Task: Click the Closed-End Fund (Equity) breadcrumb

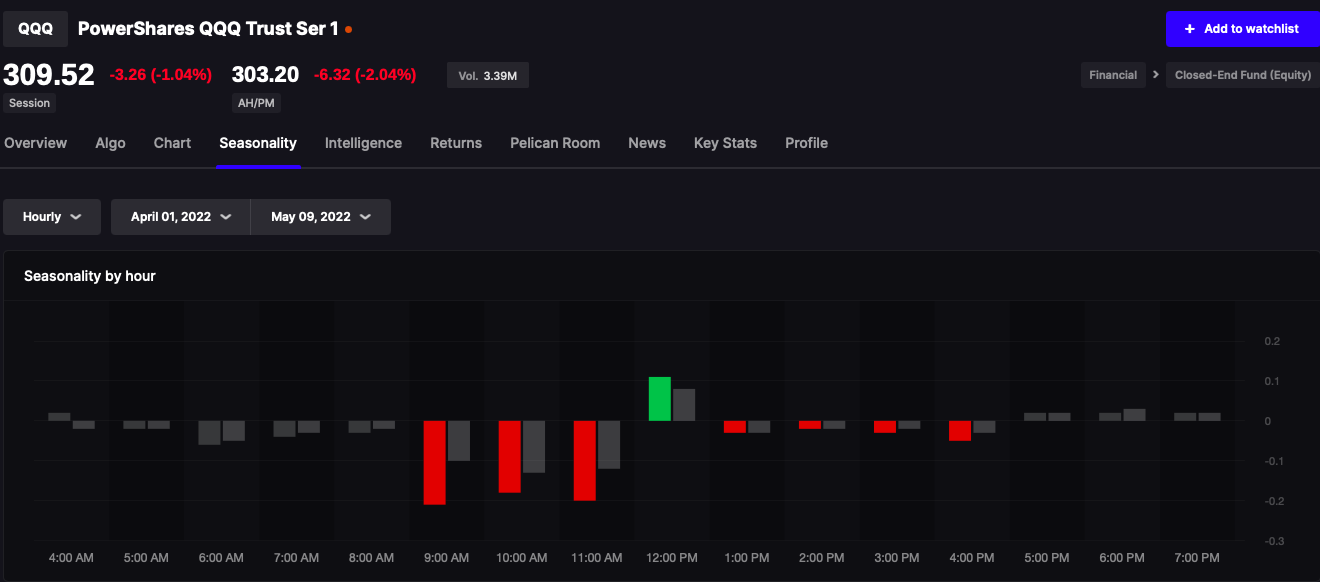Action: point(1242,75)
